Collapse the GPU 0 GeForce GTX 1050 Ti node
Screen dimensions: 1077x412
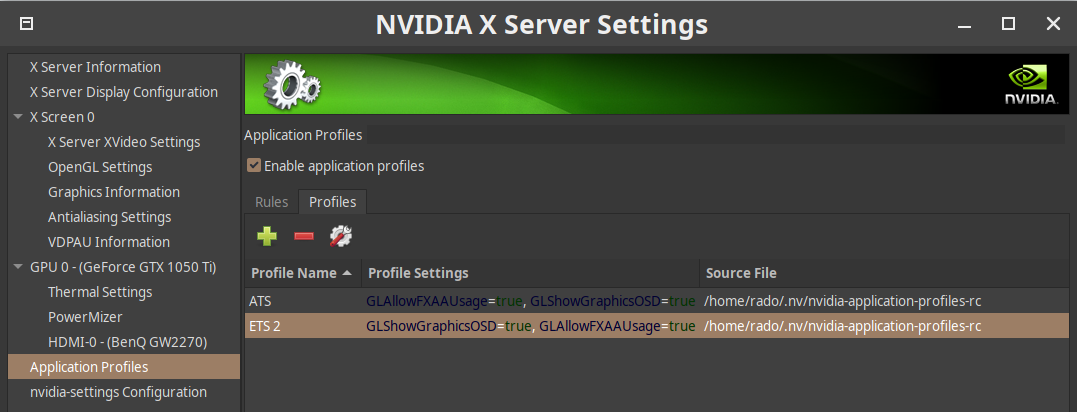tap(18, 267)
